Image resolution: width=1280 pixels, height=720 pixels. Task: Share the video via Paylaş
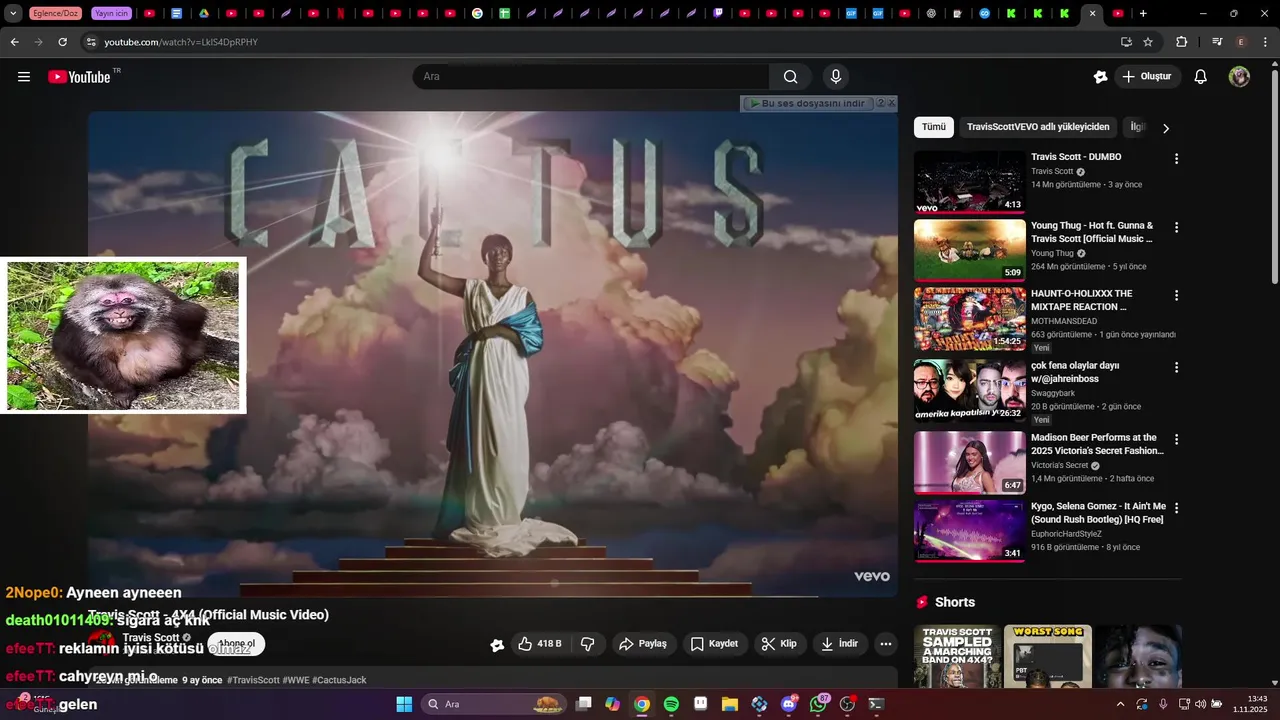click(642, 644)
